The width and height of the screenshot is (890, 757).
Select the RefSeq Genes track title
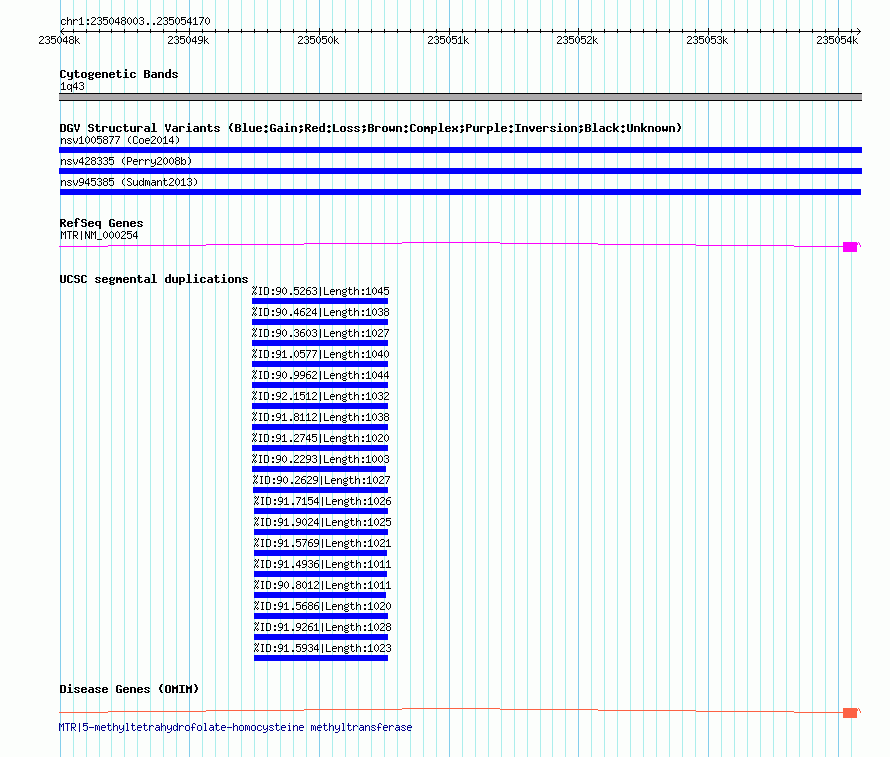point(102,224)
